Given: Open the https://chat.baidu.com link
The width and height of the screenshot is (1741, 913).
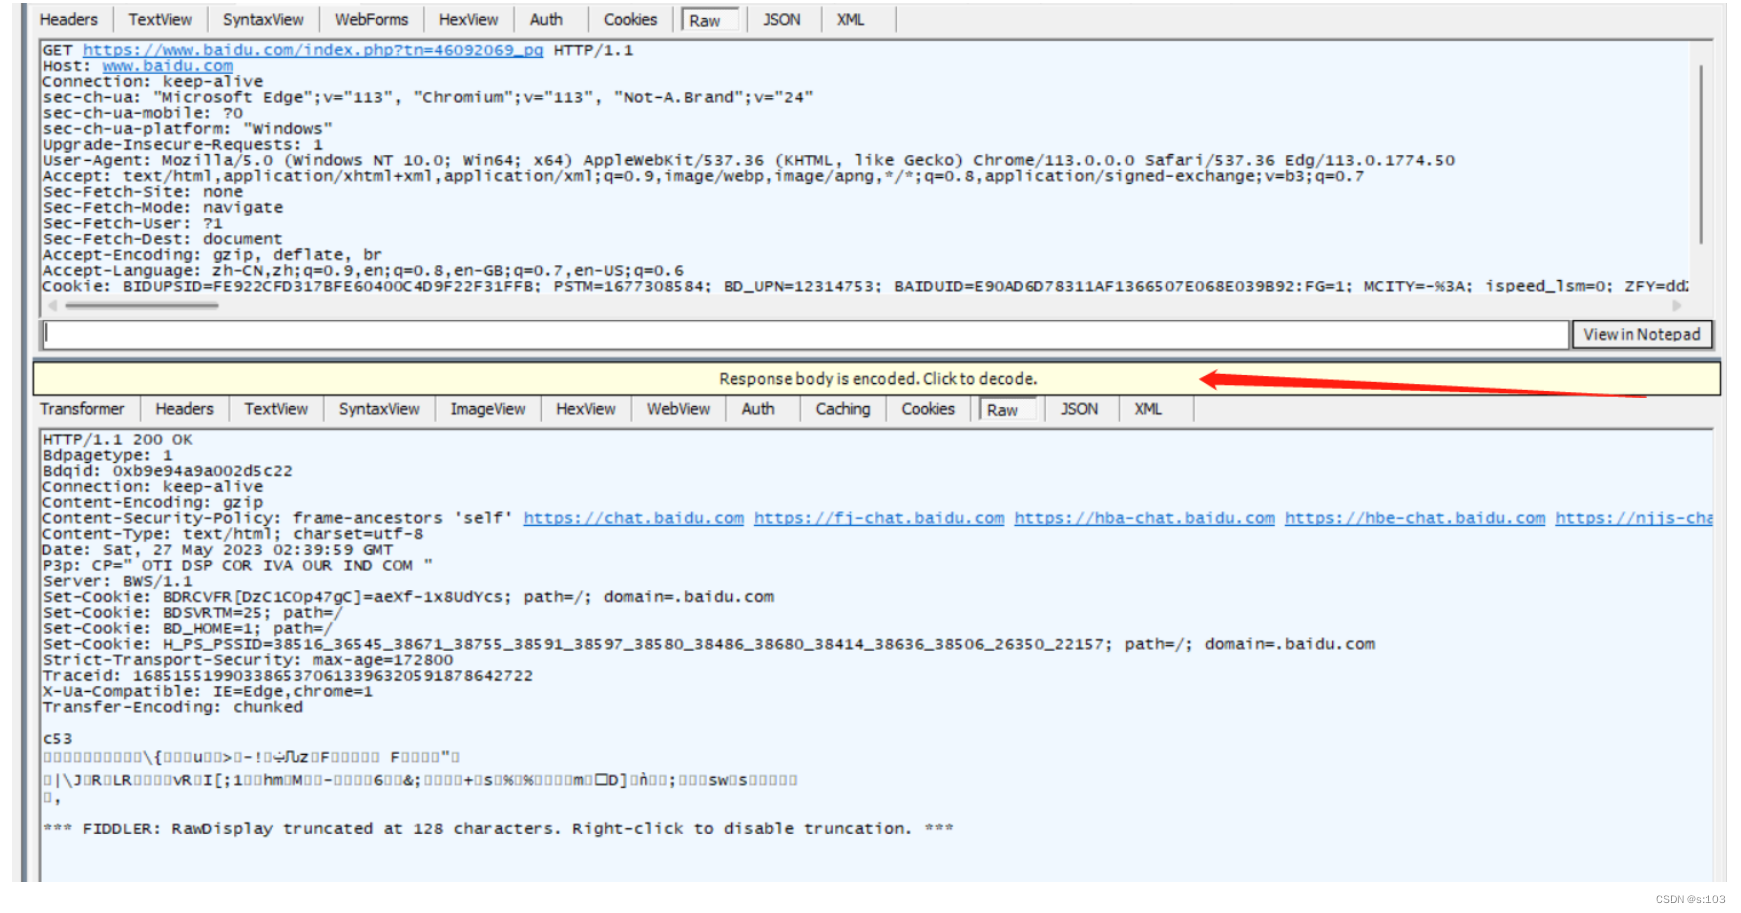Looking at the screenshot, I should coord(634,518).
